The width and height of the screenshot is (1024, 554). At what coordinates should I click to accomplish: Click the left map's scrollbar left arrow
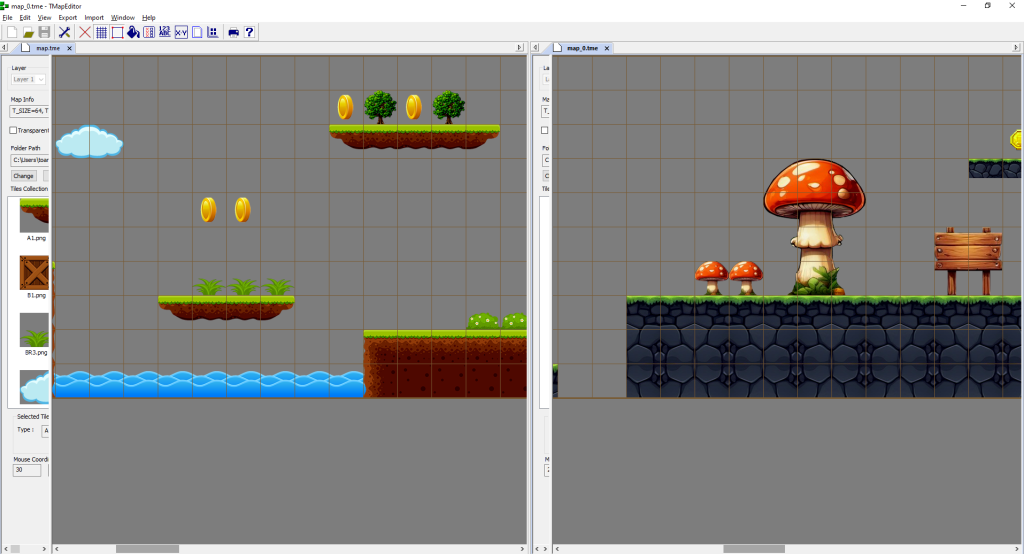click(x=57, y=549)
